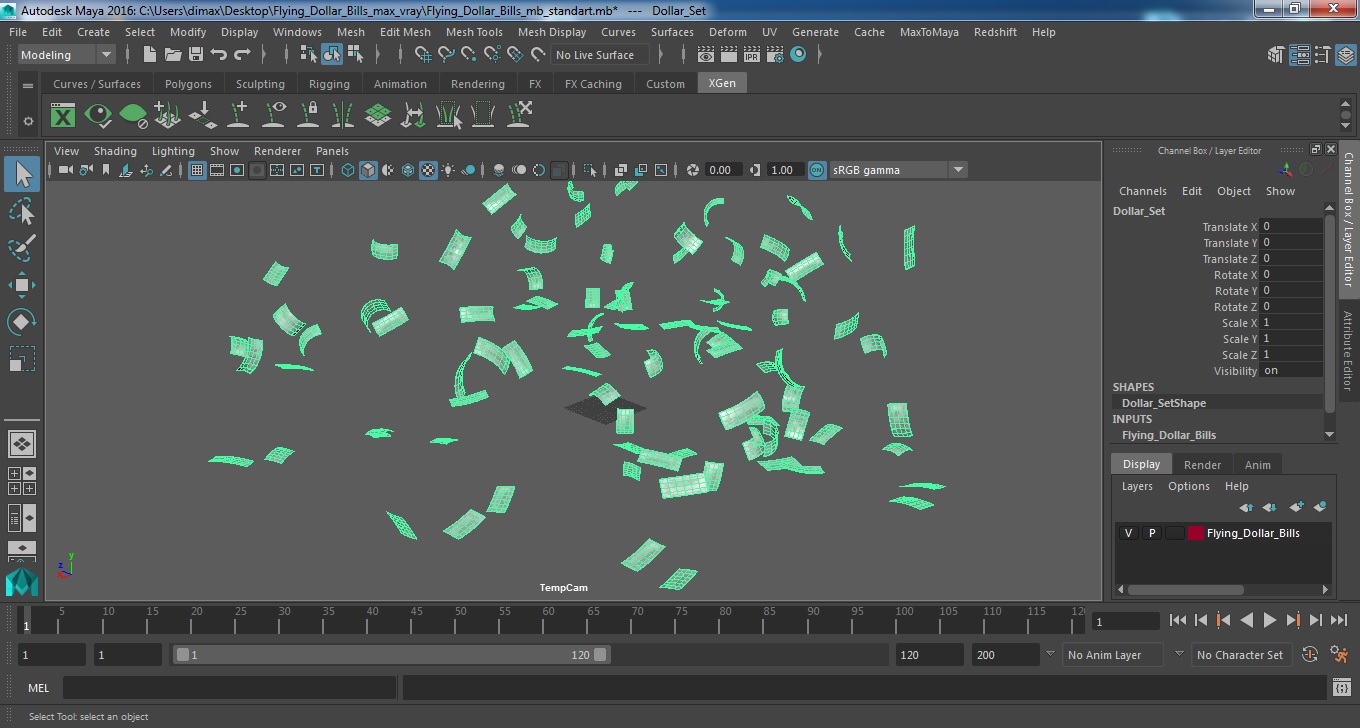Image resolution: width=1360 pixels, height=728 pixels.
Task: Redo the action with the toolbar arrow
Action: point(242,55)
